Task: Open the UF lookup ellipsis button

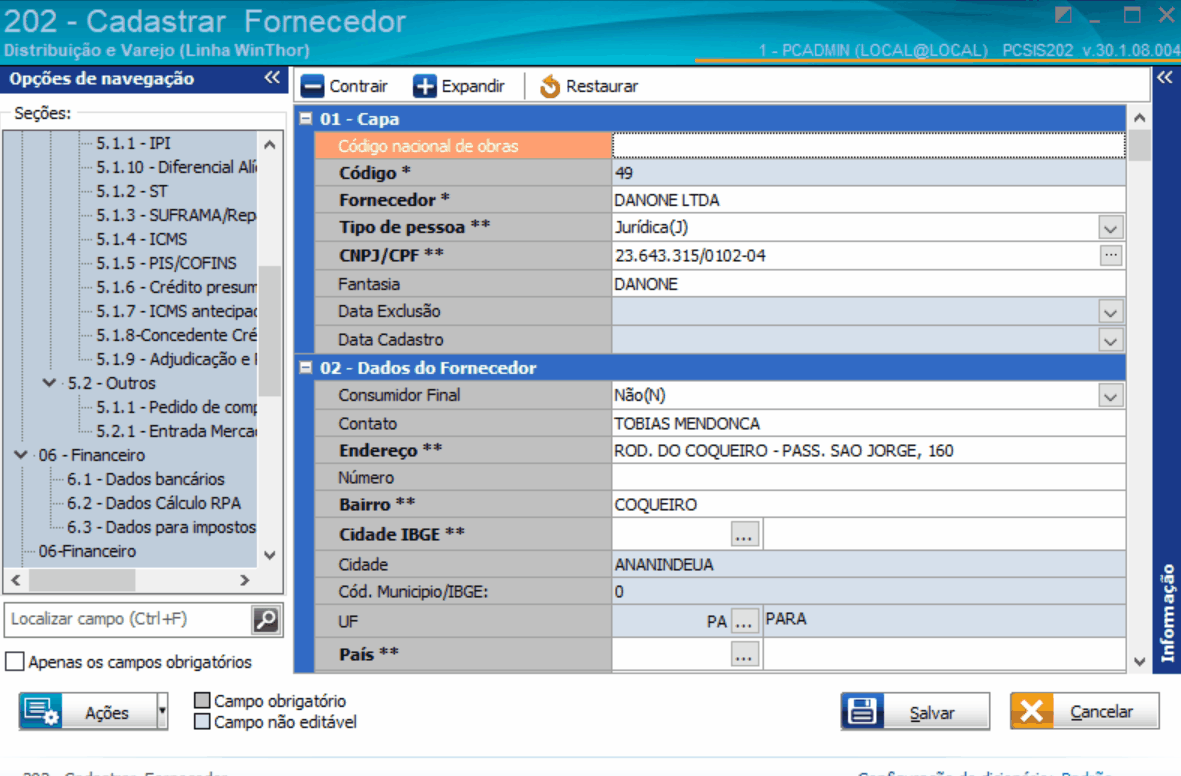Action: pos(744,622)
